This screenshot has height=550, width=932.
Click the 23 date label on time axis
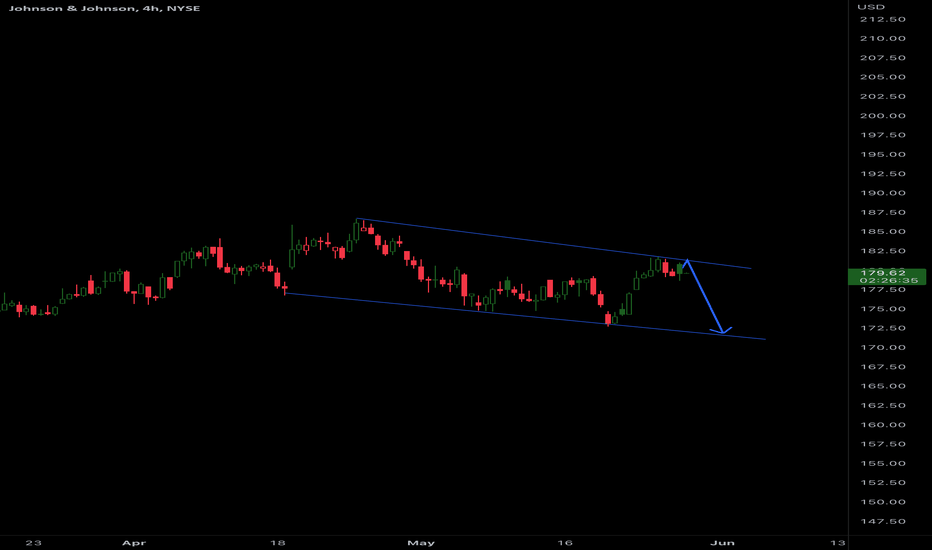click(x=34, y=543)
